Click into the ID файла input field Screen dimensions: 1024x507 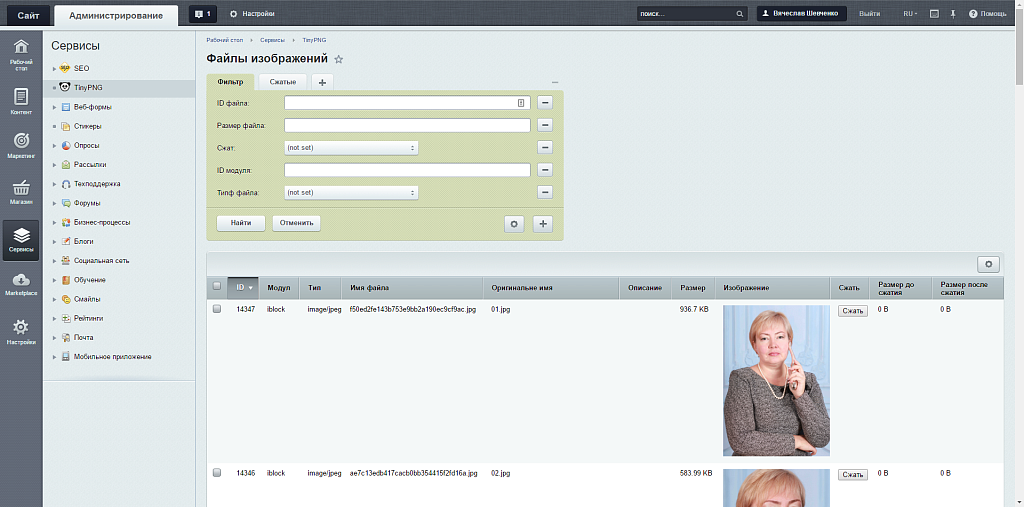pyautogui.click(x=407, y=103)
